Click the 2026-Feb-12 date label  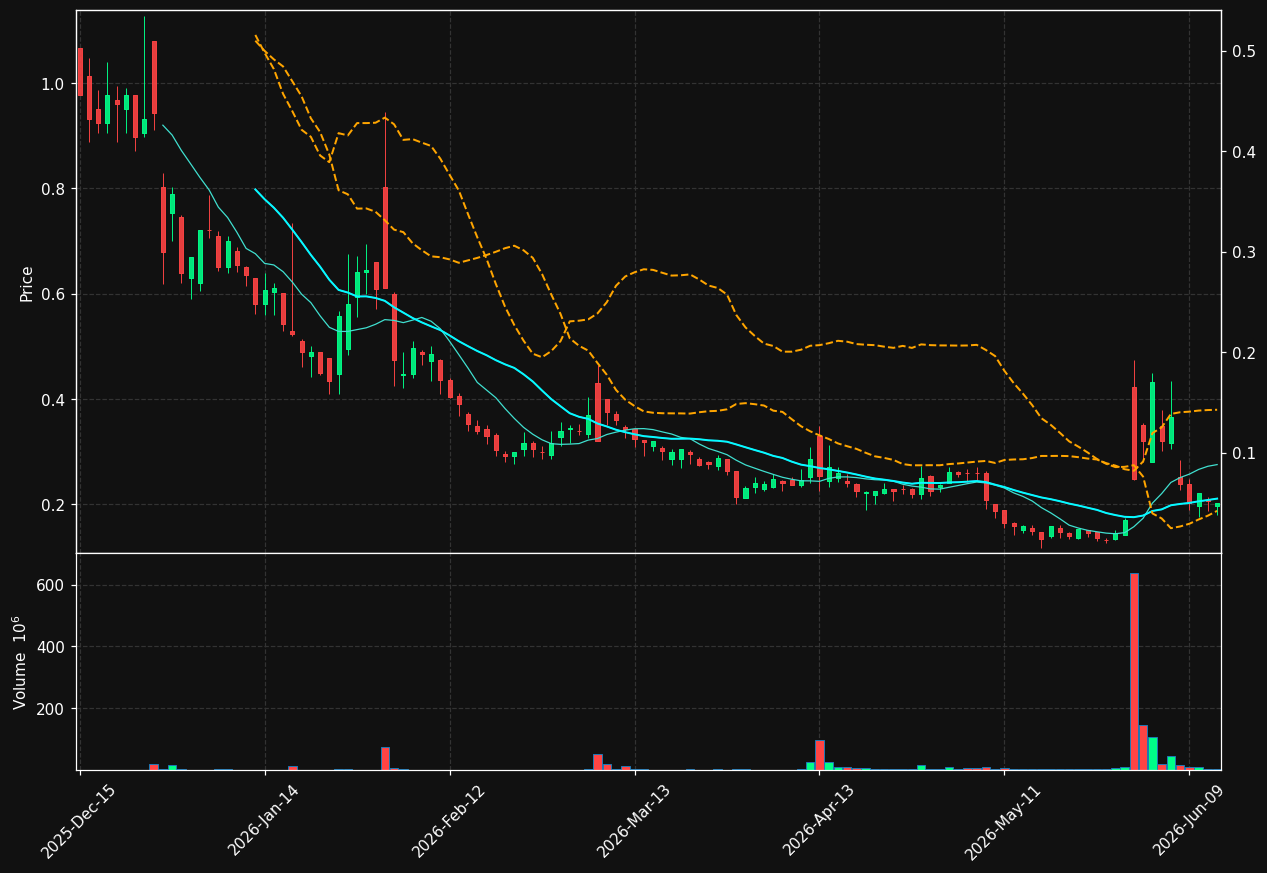click(449, 821)
